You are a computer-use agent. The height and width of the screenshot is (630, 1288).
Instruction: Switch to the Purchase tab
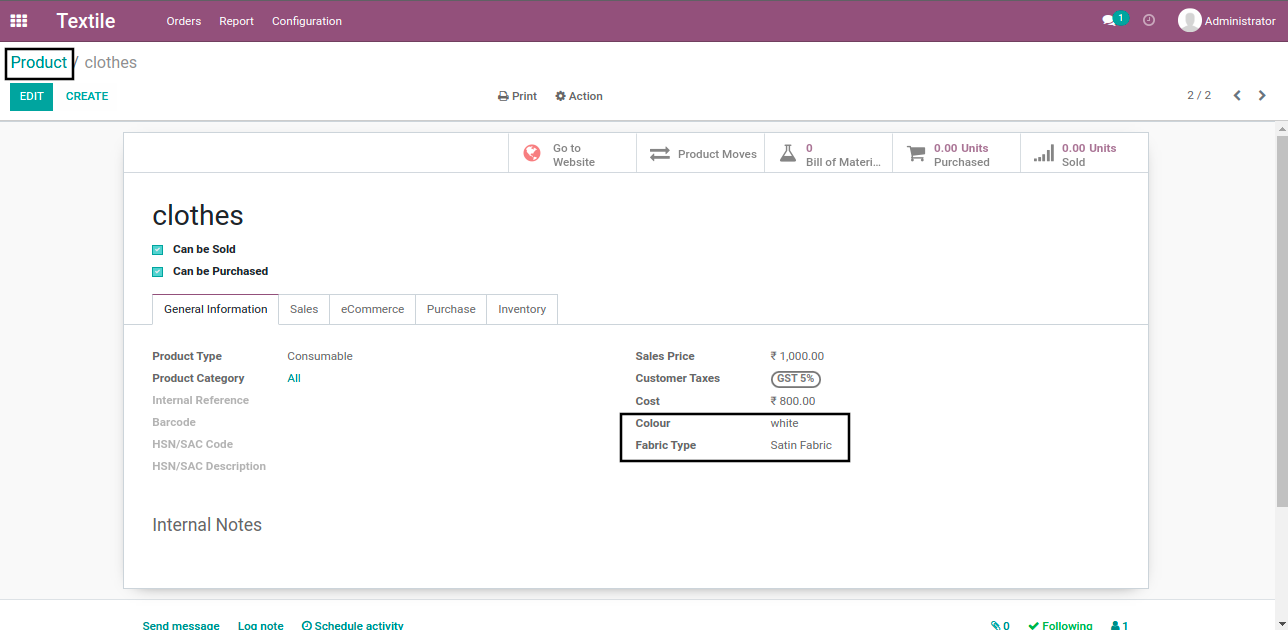(451, 309)
